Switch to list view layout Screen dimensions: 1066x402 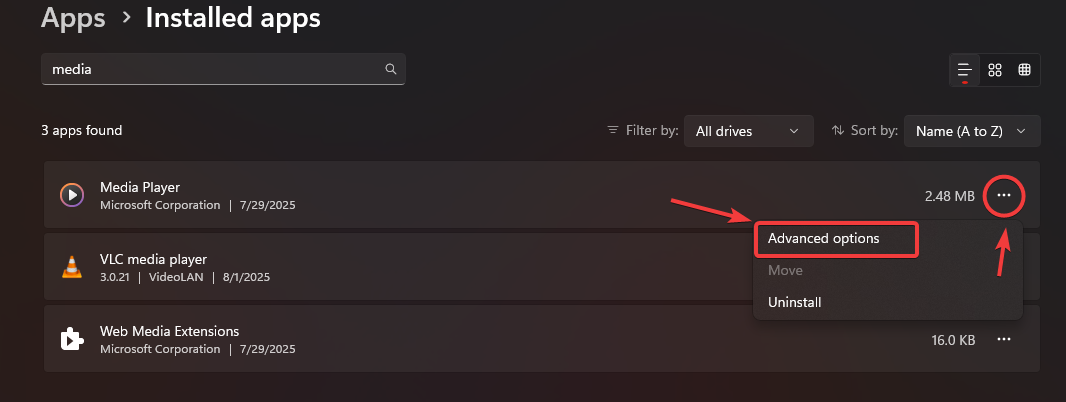coord(964,70)
